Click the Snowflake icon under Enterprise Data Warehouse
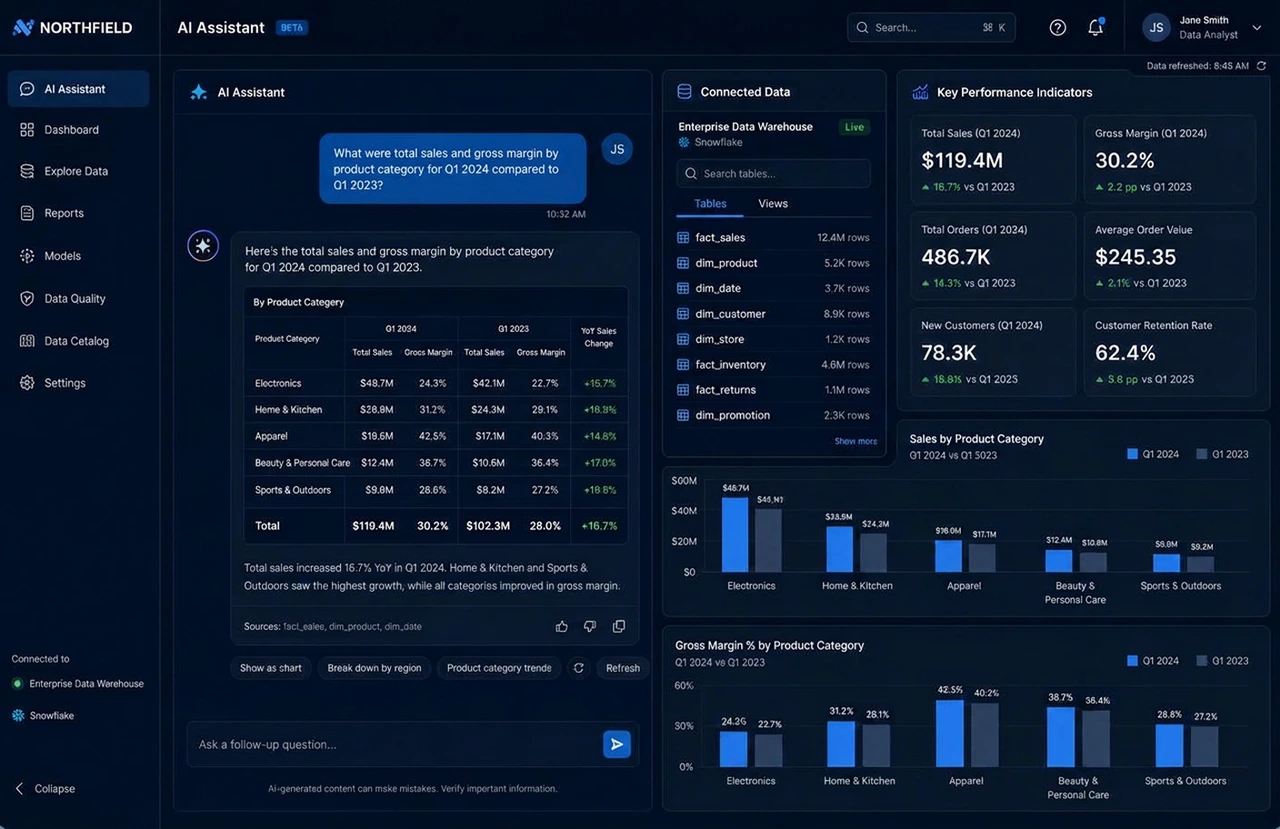 [x=684, y=143]
